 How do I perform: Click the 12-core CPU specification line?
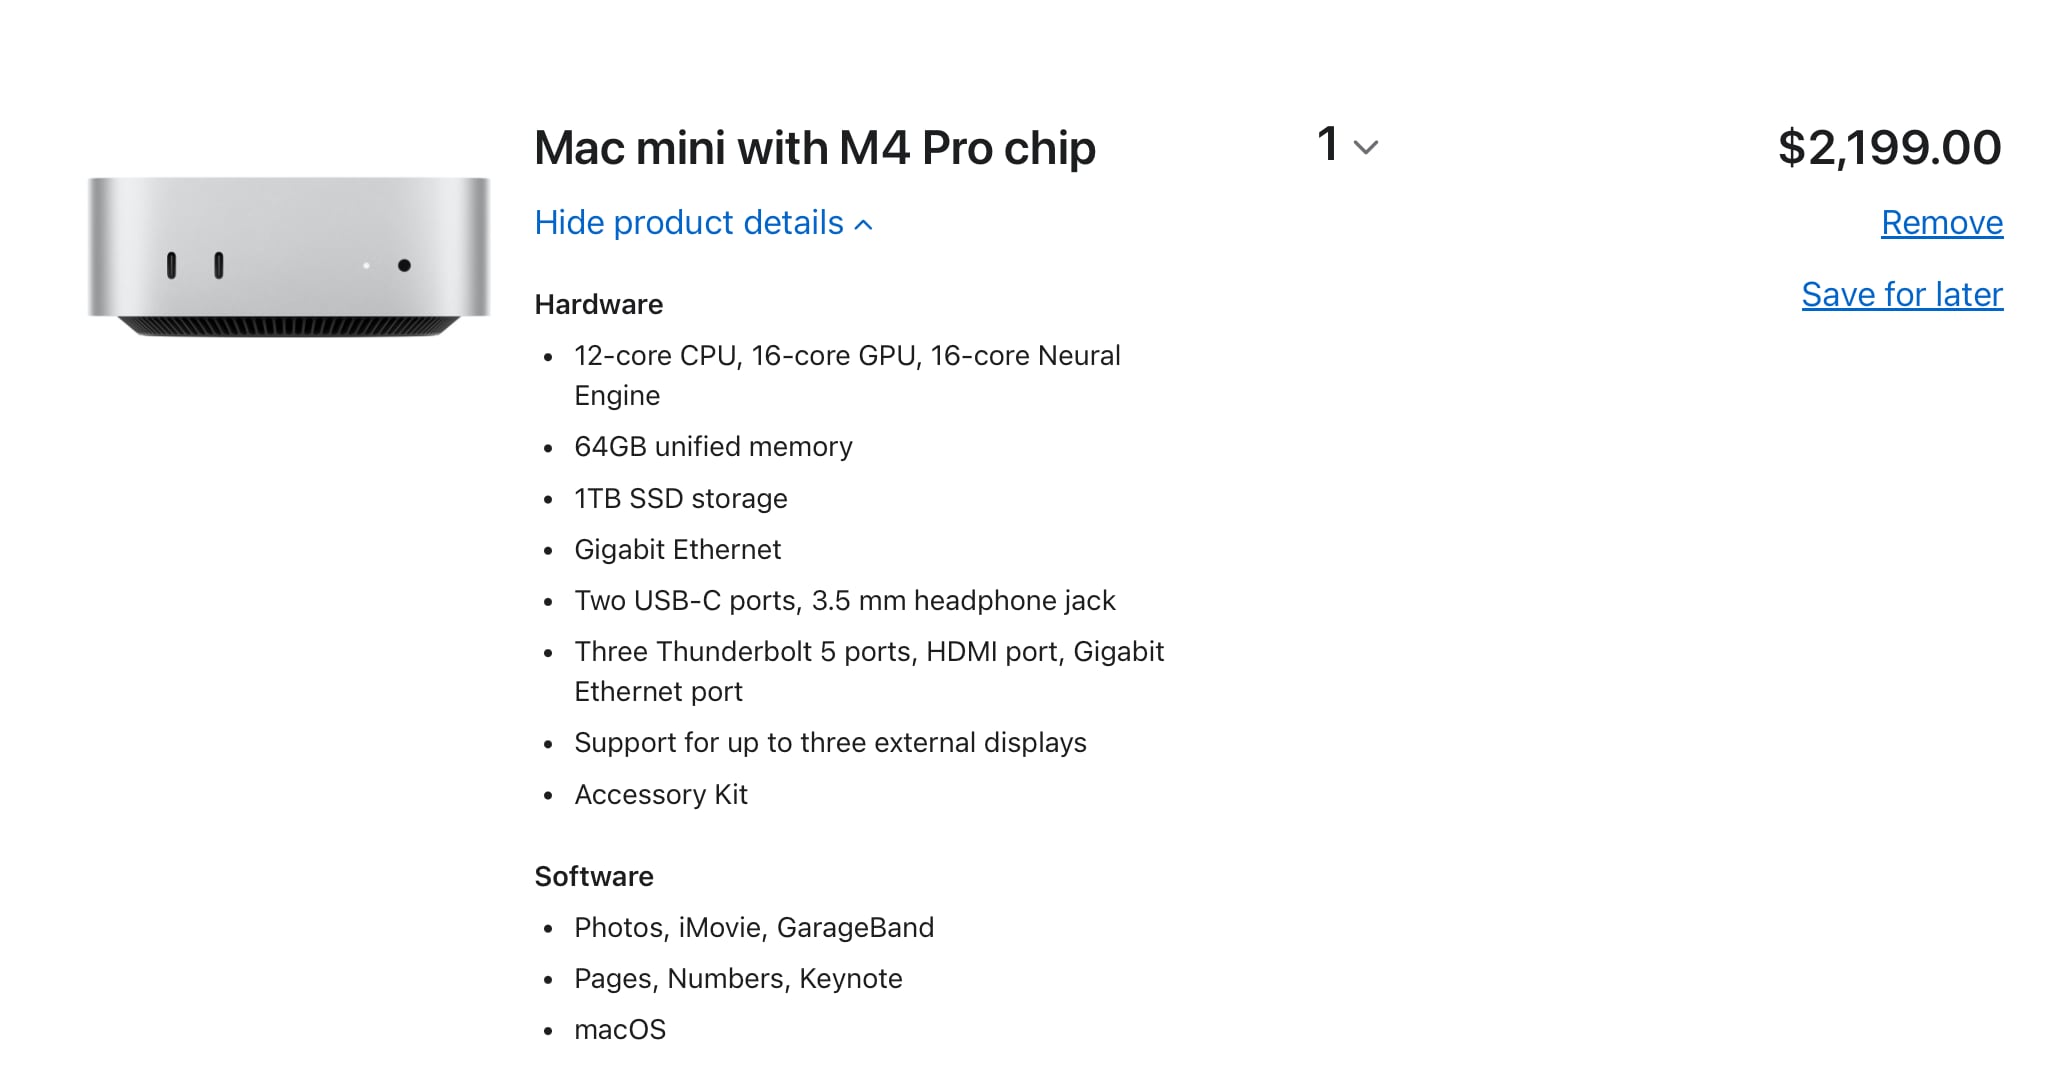(x=846, y=357)
